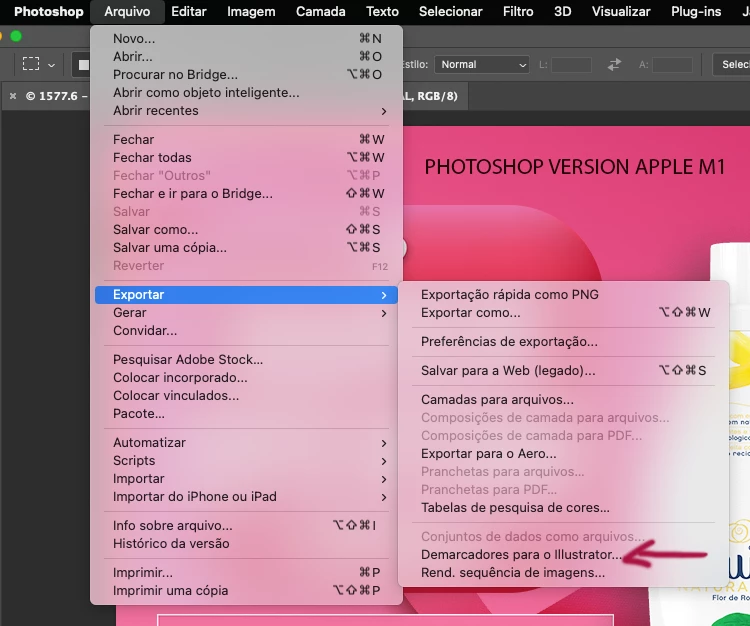This screenshot has height=626, width=750.
Task: Close the open Arquivo menu
Action: (x=127, y=11)
